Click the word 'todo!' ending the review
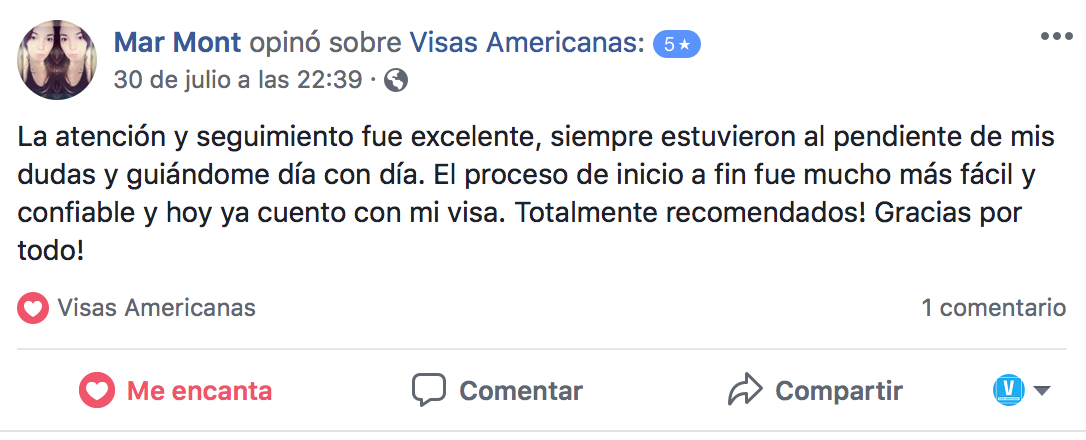The height and width of the screenshot is (440, 1086). tap(50, 251)
